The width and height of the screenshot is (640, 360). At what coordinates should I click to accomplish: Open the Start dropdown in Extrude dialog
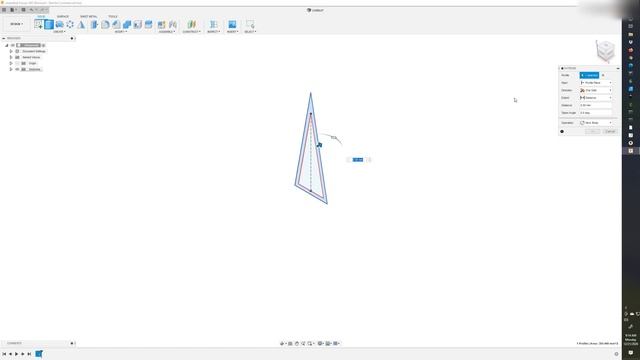596,83
